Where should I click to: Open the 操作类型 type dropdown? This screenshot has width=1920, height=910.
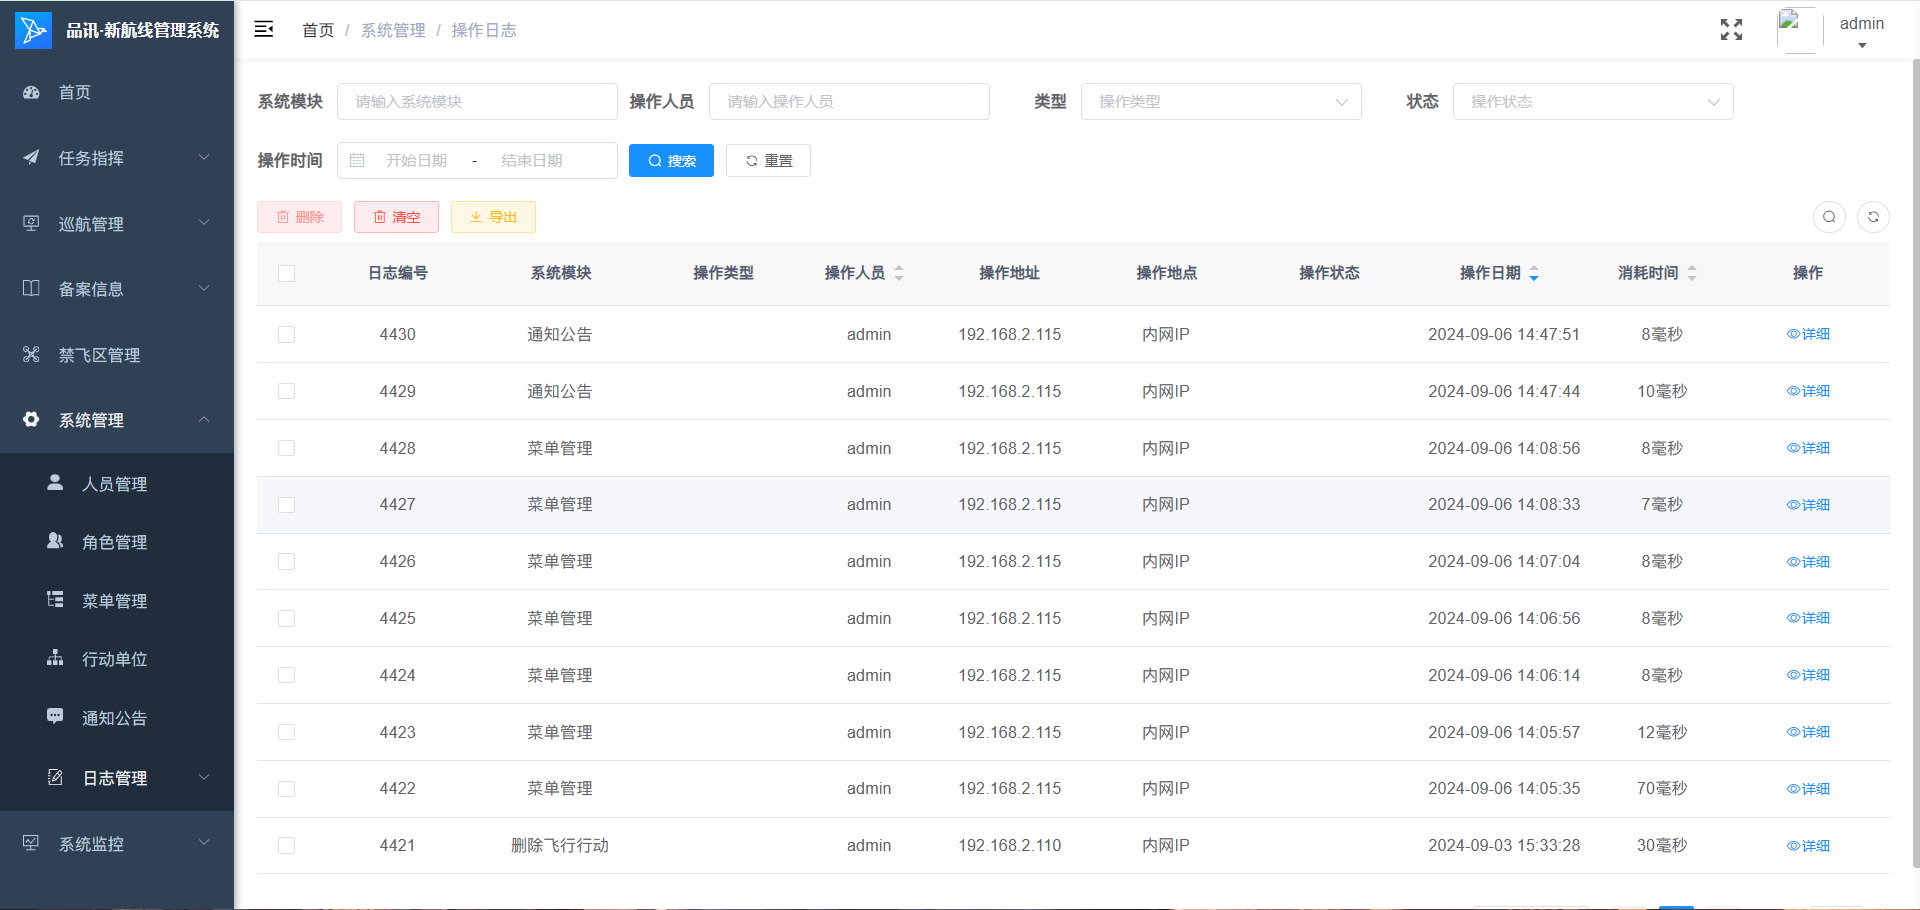coord(1221,101)
